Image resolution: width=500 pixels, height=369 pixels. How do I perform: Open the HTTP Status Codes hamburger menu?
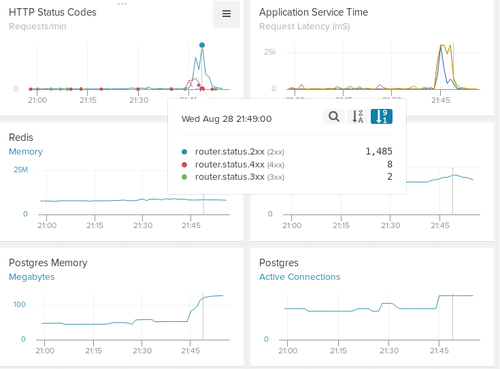pos(226,14)
